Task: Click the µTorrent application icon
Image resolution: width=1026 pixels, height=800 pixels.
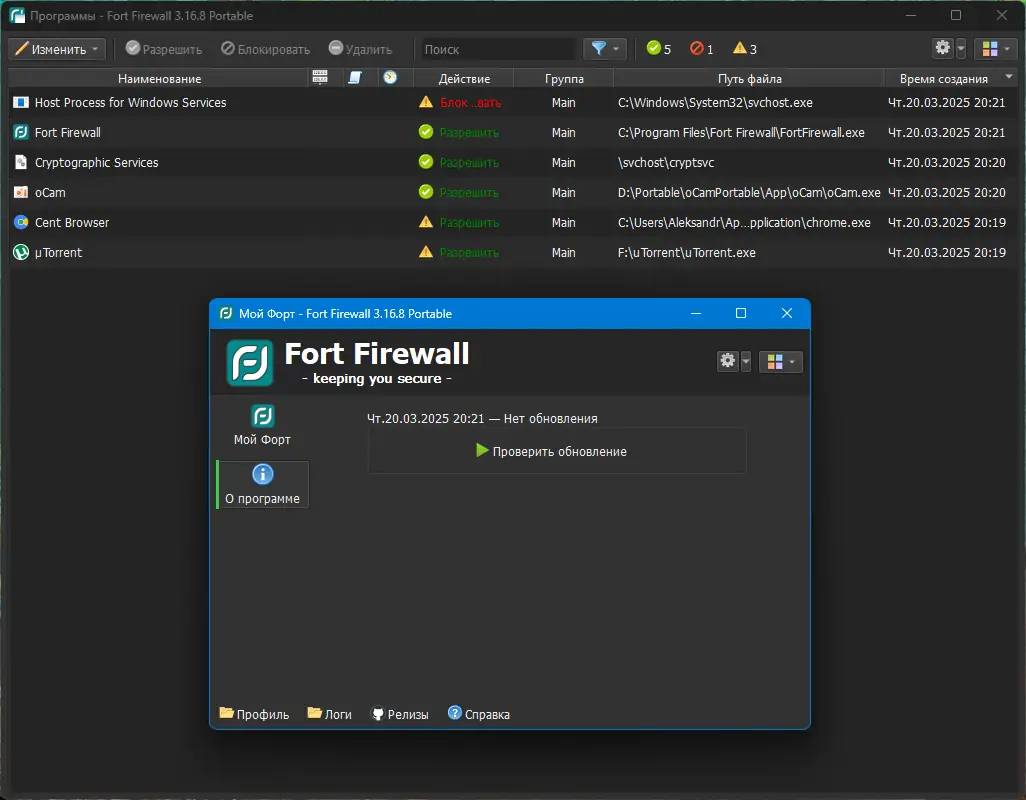Action: (21, 252)
